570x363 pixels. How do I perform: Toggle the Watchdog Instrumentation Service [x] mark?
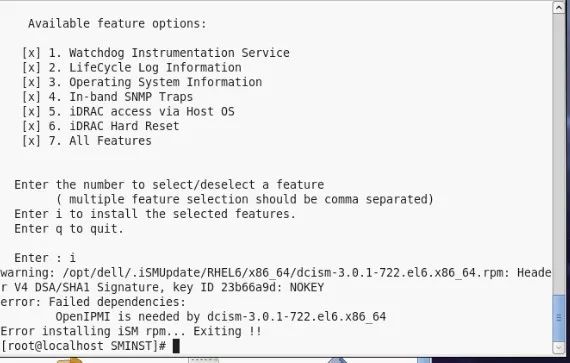pyautogui.click(x=31, y=53)
